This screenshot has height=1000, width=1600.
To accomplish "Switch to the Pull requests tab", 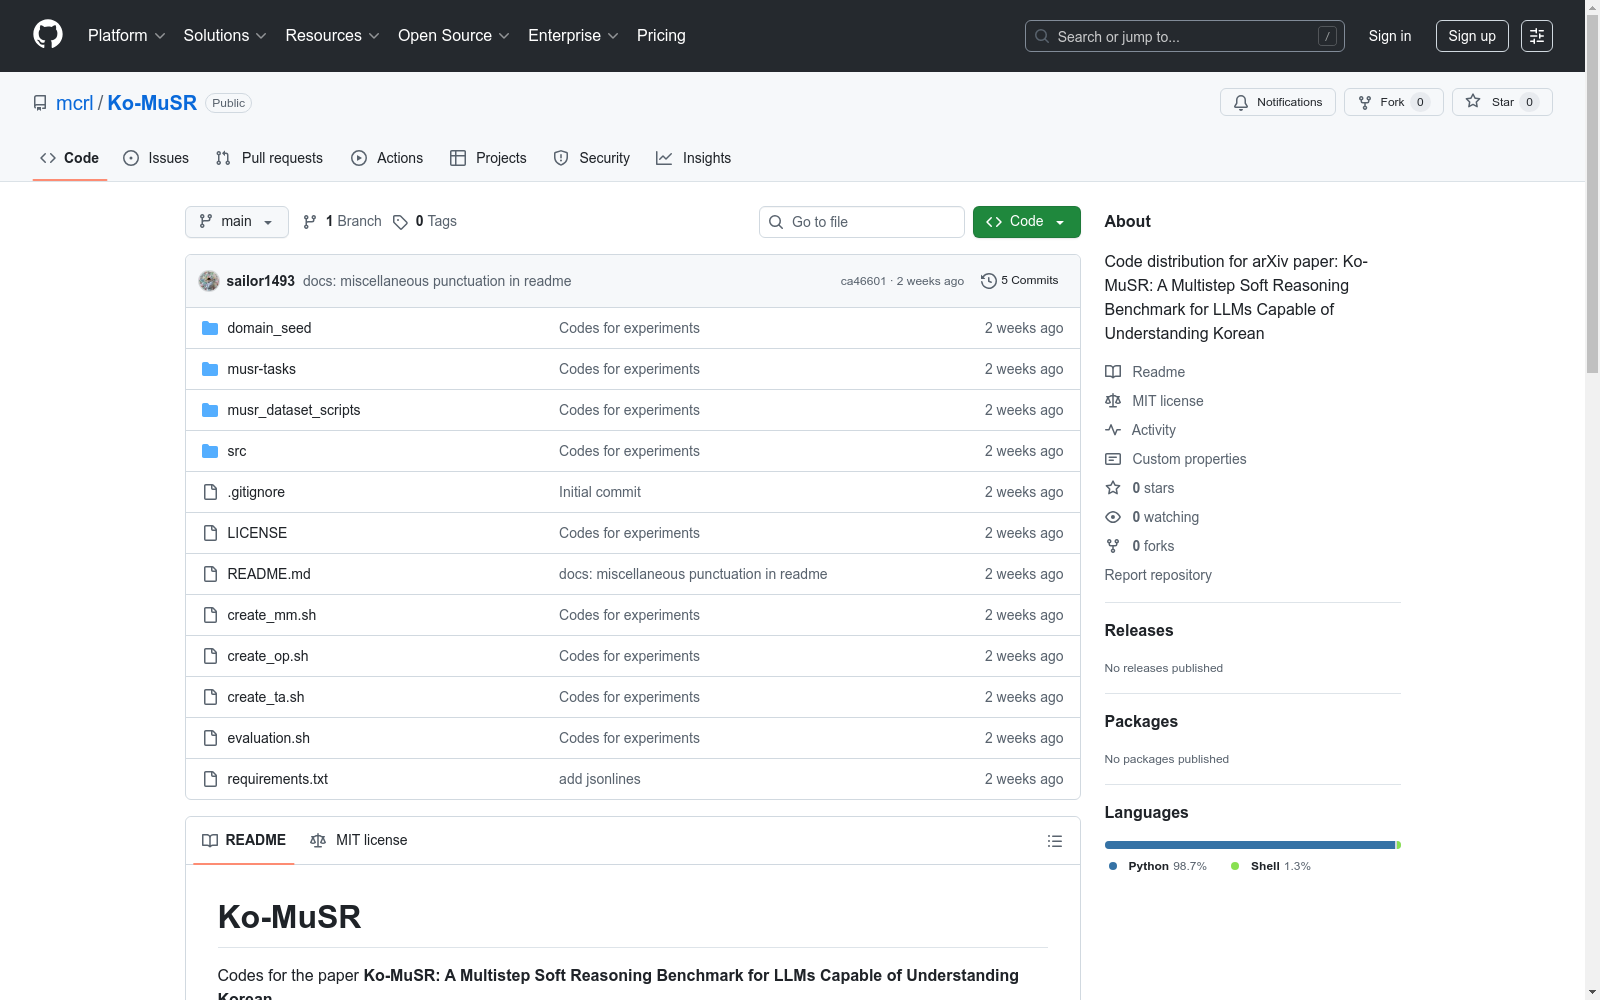I will click(269, 158).
